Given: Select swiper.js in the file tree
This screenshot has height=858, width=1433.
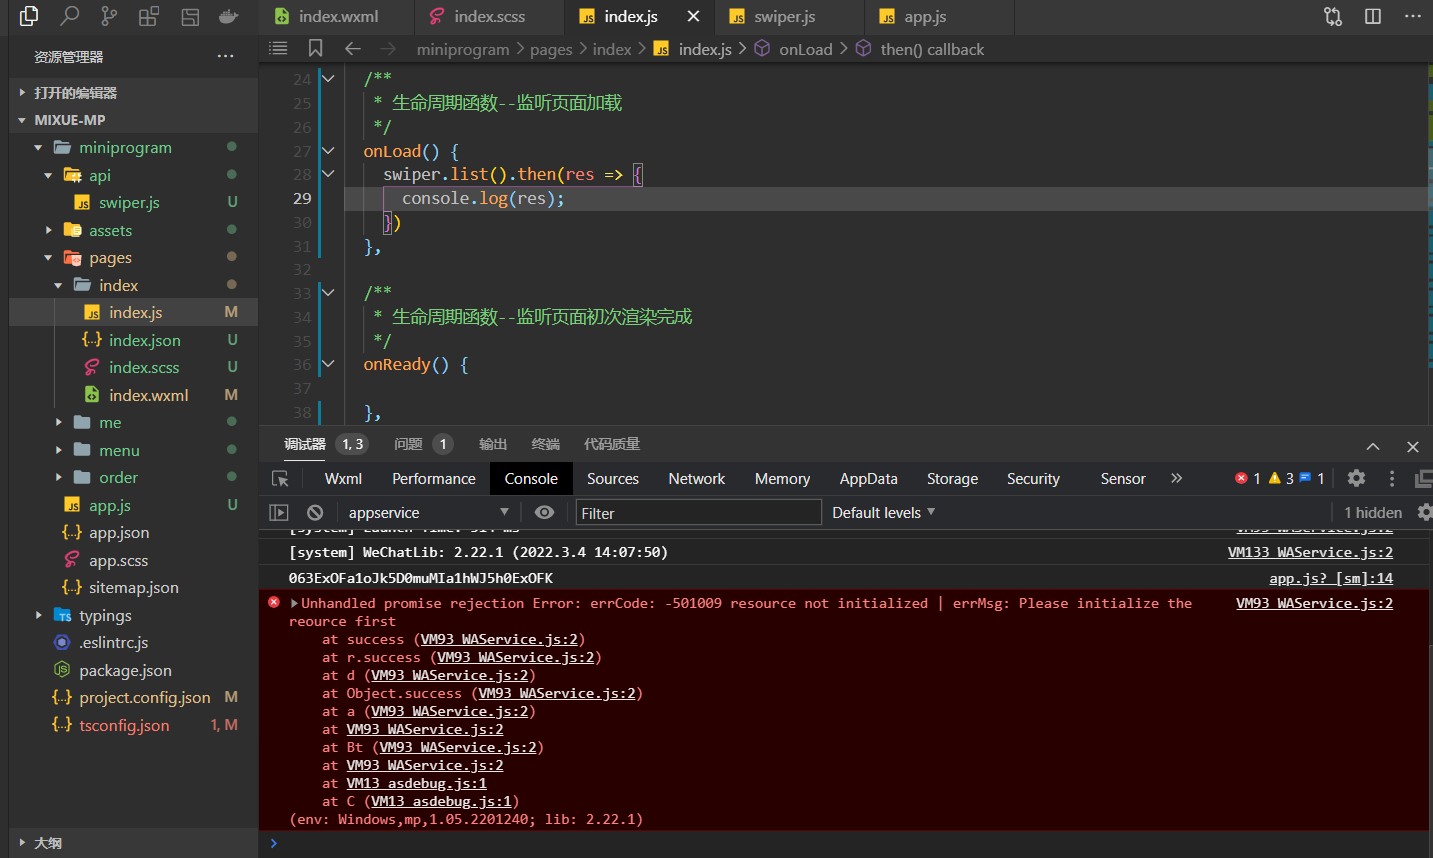Looking at the screenshot, I should 128,202.
